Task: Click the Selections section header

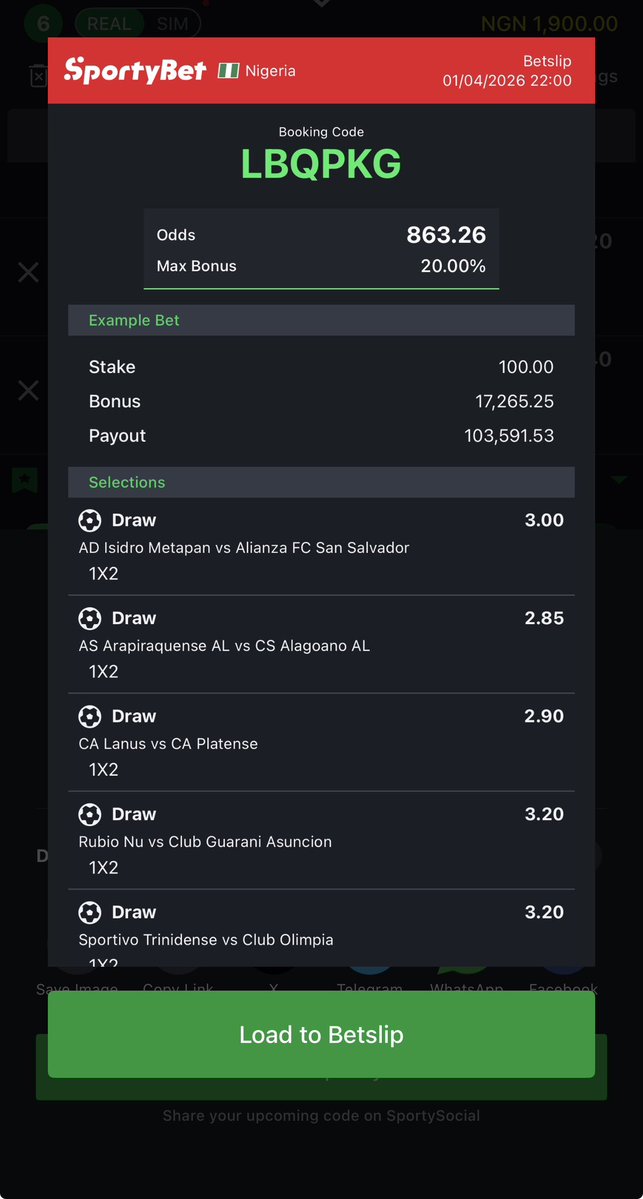Action: click(x=321, y=483)
